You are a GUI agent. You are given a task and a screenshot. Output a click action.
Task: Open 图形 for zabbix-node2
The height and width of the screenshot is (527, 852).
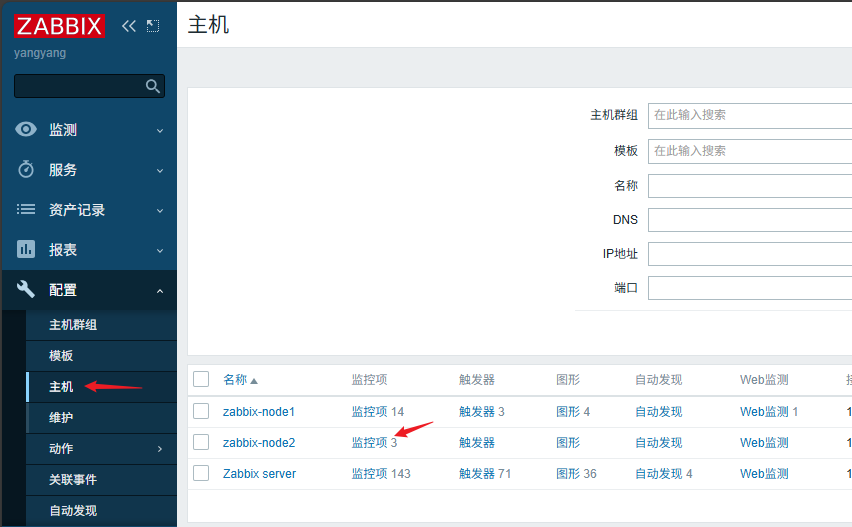click(568, 443)
